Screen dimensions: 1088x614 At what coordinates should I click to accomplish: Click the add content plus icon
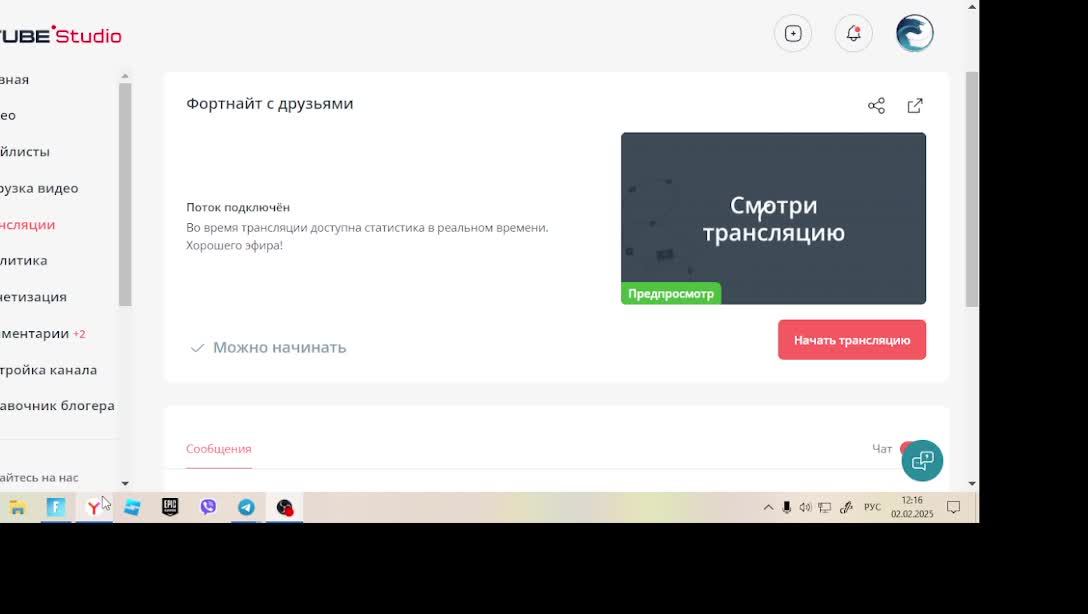pyautogui.click(x=793, y=33)
